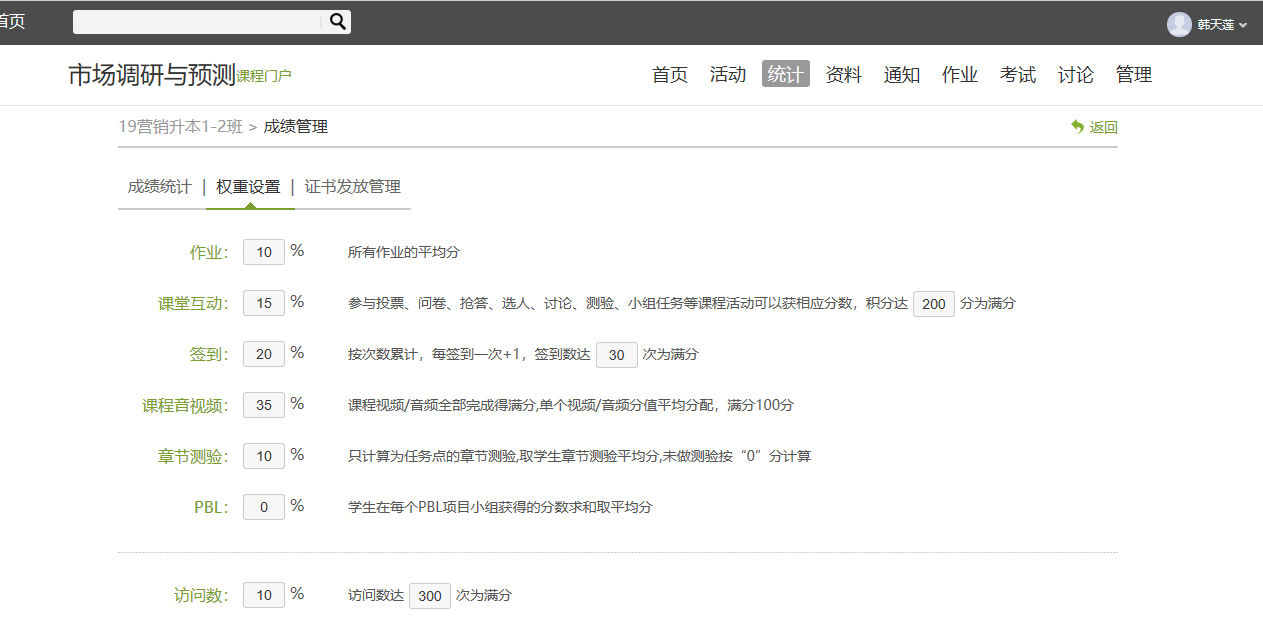The width and height of the screenshot is (1263, 627).
Task: Go to the 活动 navigation item
Action: [x=728, y=75]
